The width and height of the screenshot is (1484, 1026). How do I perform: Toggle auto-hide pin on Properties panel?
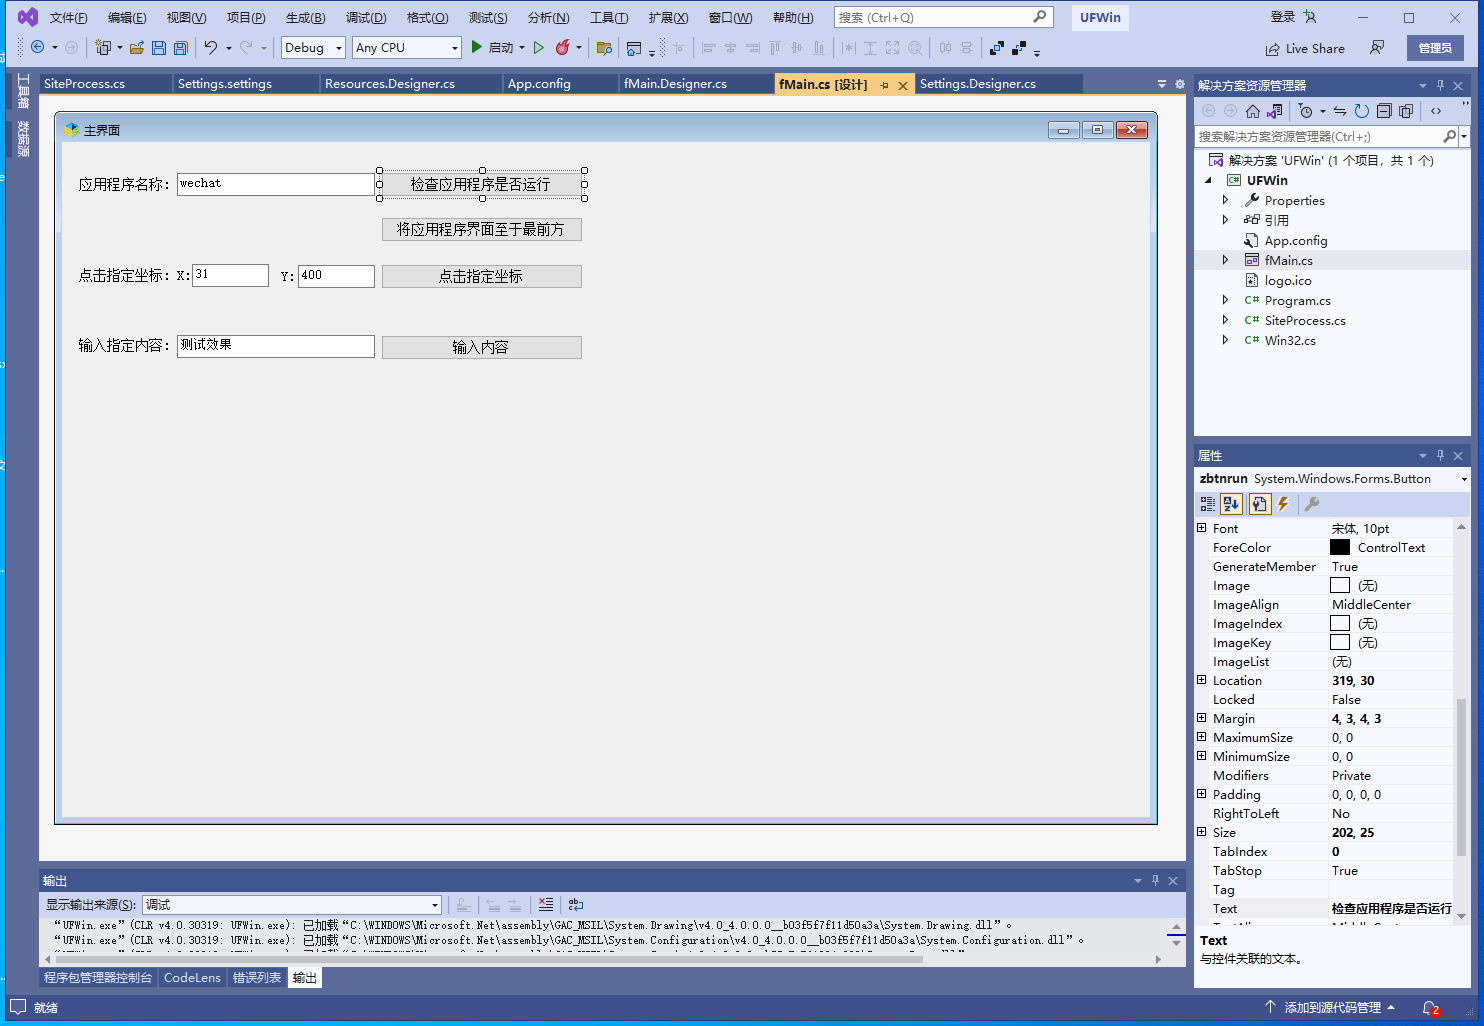(1440, 455)
